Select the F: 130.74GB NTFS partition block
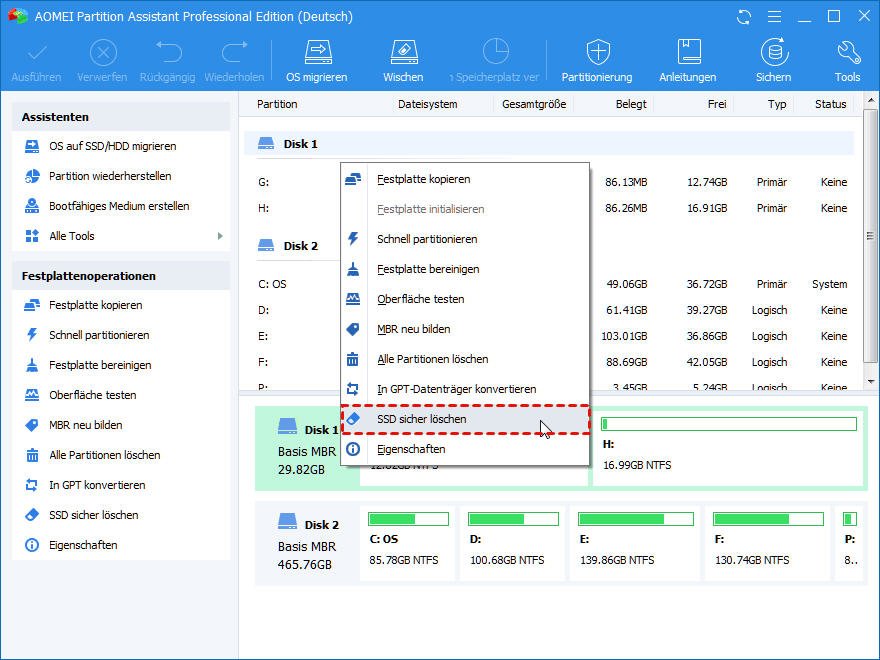Viewport: 880px width, 660px height. (x=767, y=543)
